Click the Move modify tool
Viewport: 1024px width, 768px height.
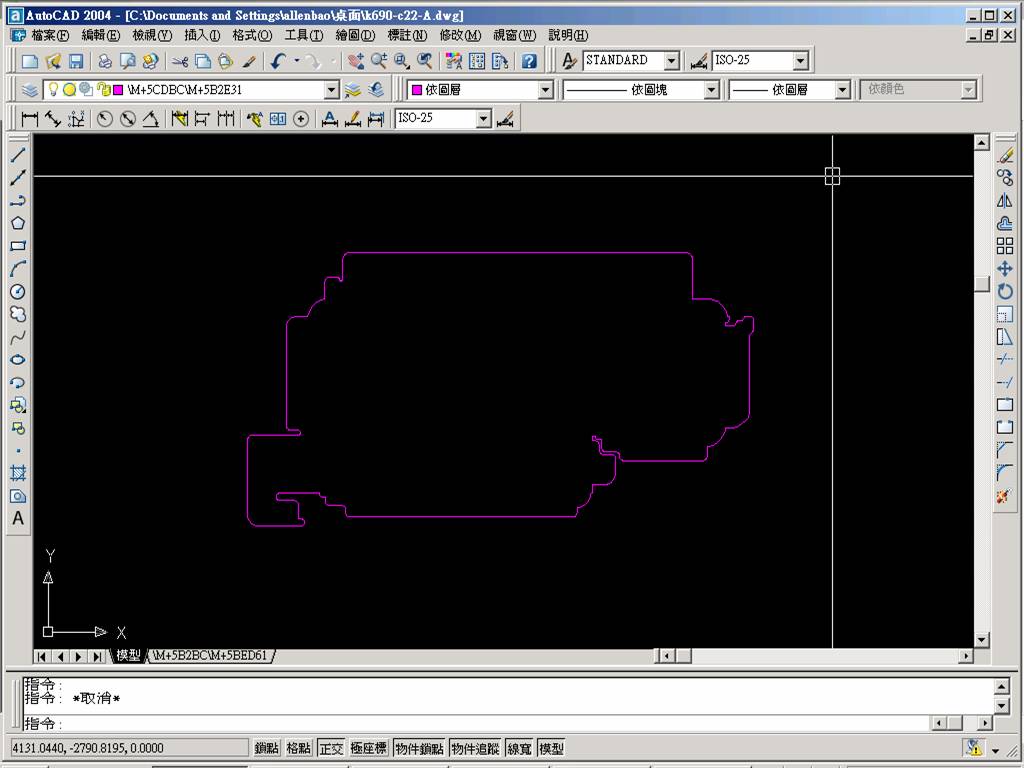click(x=1005, y=268)
